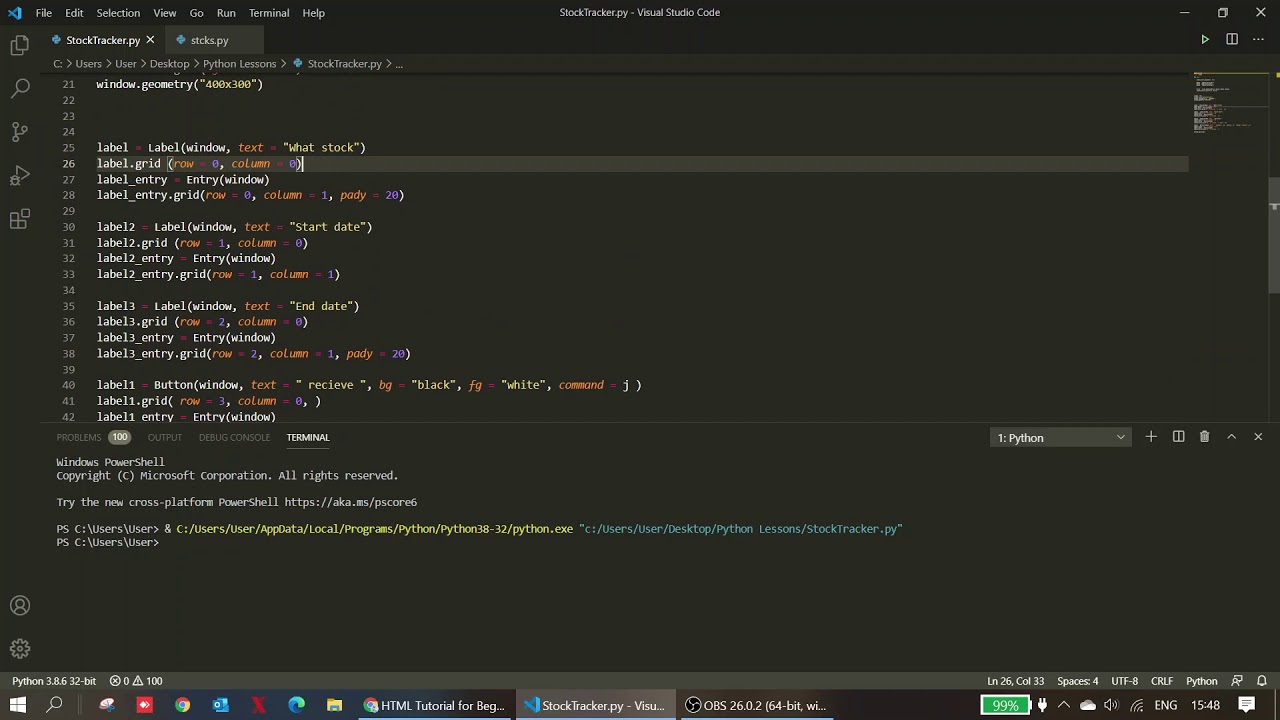The image size is (1280, 720).
Task: Open the Run and Debug view
Action: coord(20,176)
